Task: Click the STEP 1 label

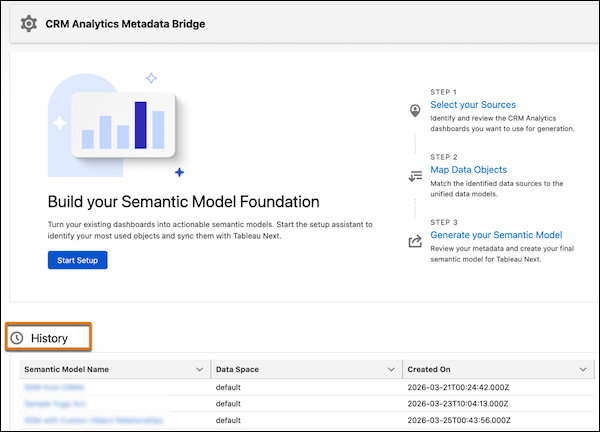Action: click(x=443, y=92)
